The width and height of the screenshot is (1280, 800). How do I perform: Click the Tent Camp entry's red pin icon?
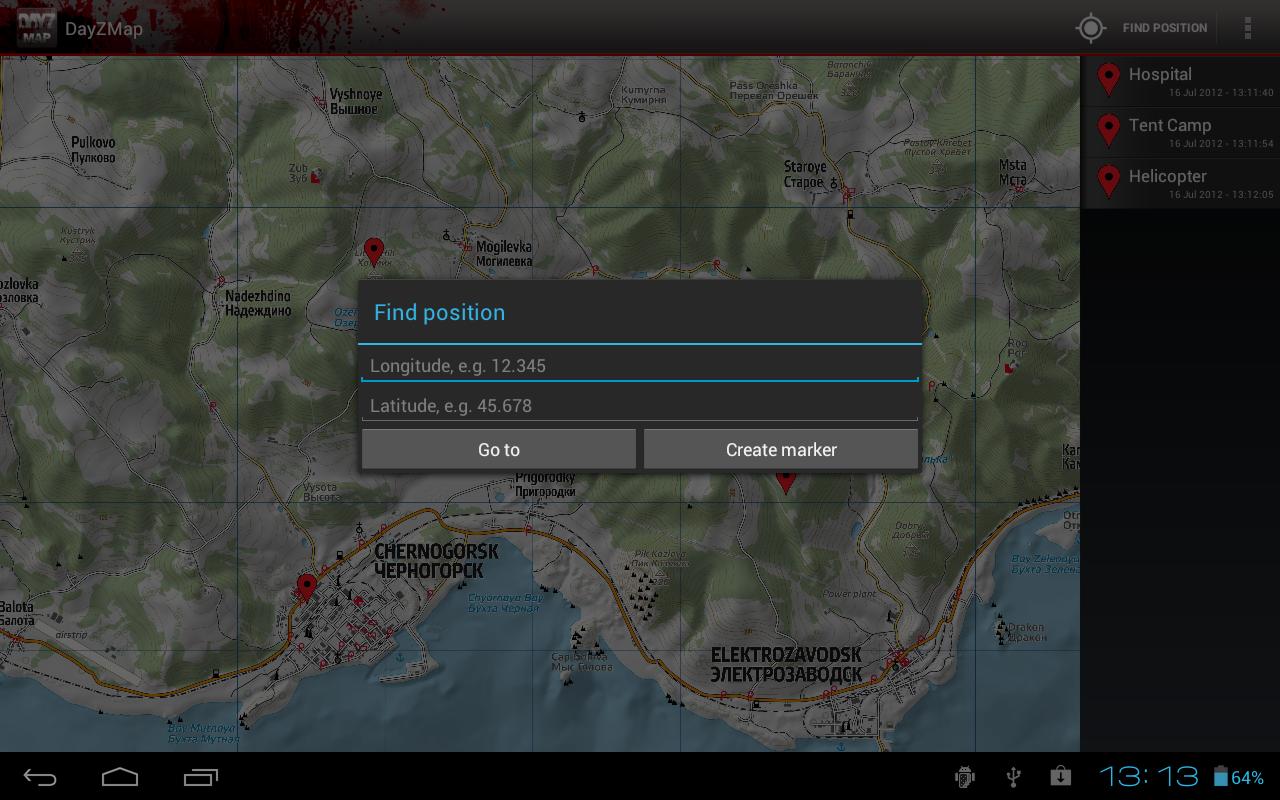point(1108,131)
